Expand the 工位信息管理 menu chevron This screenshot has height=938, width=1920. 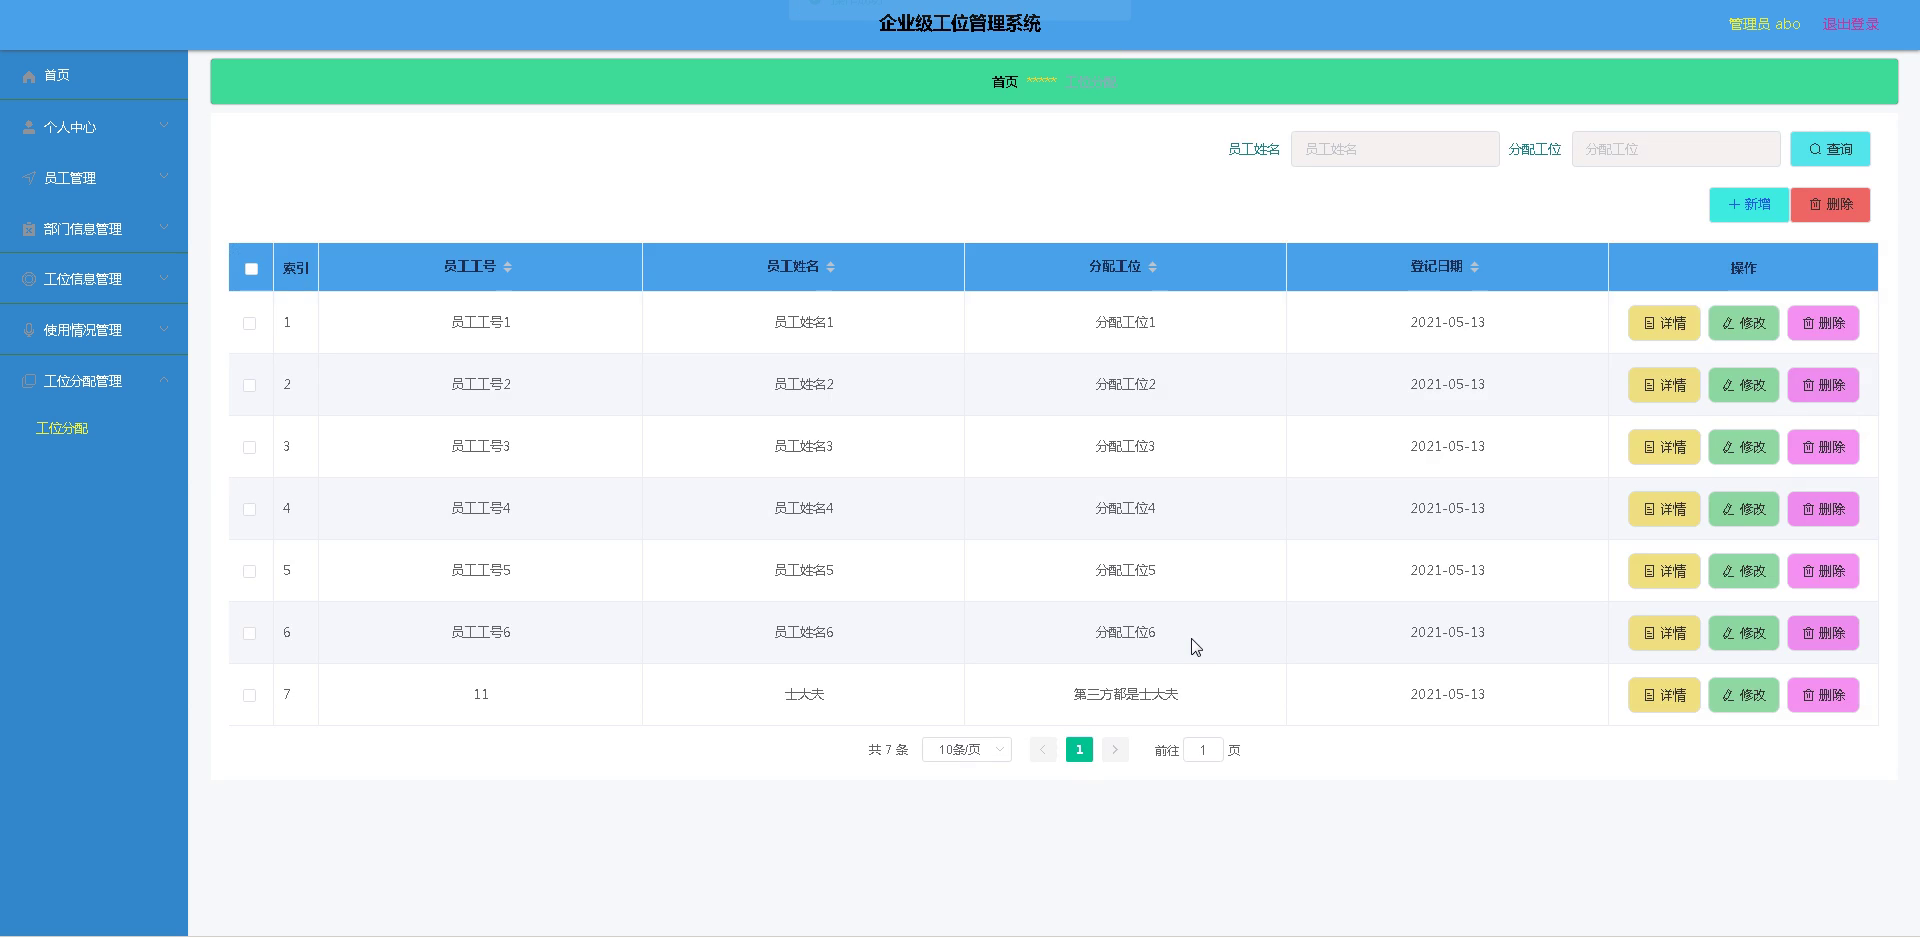[x=164, y=278]
